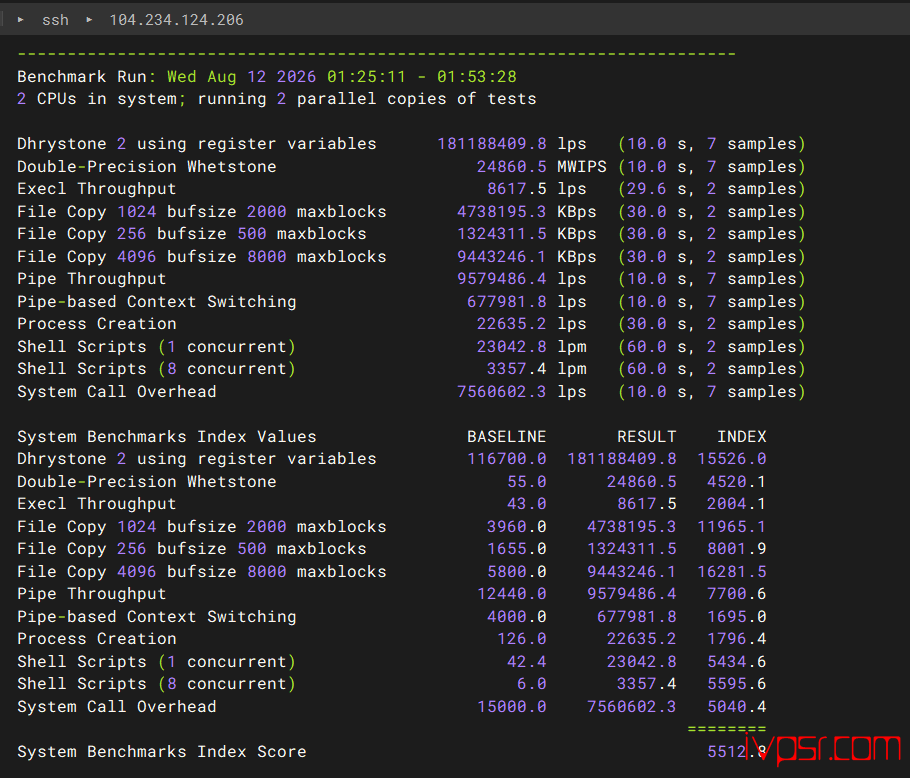Select the 104.234.124.206 host in the title
910x778 pixels.
point(176,20)
